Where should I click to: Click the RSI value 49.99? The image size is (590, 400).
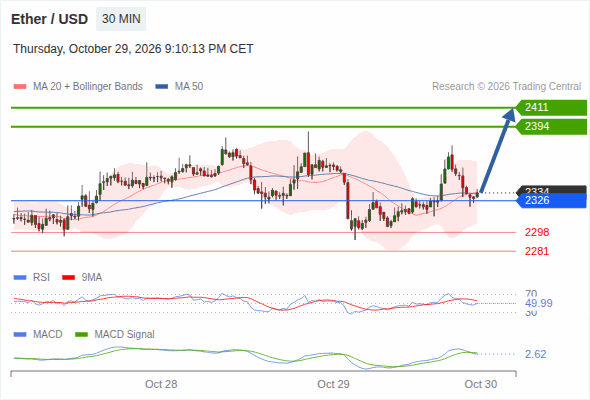click(x=539, y=303)
